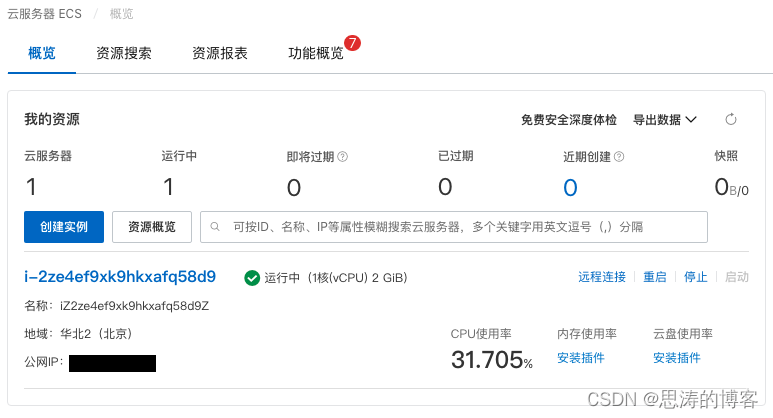Click the 概览 breadcrumb text
This screenshot has width=773, height=418.
point(121,14)
